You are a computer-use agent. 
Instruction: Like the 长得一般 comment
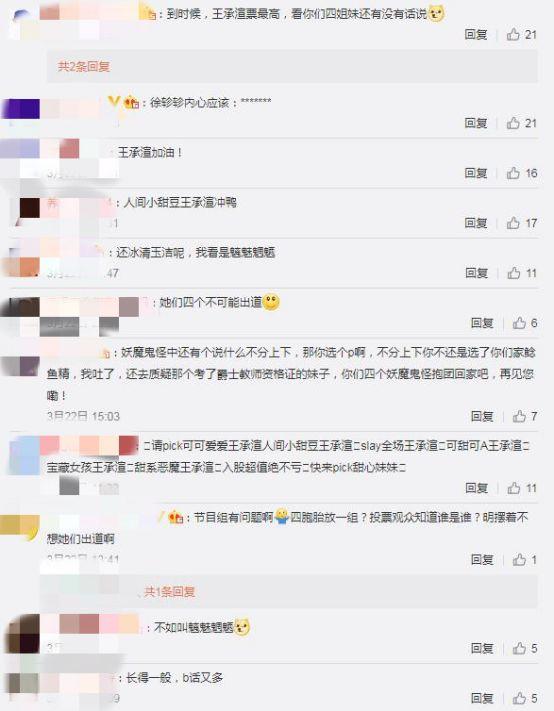pos(525,698)
